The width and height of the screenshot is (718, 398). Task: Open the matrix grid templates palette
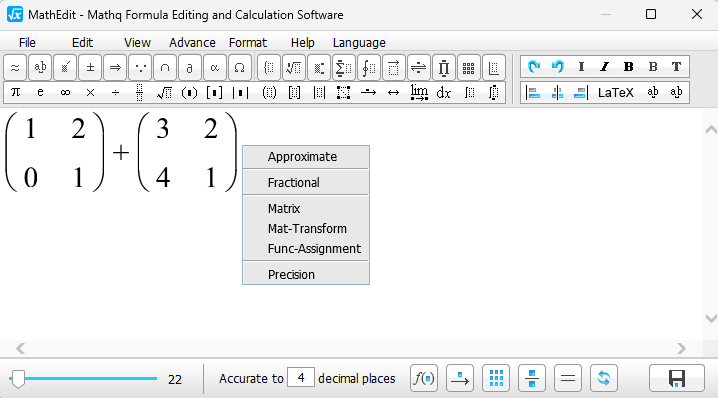468,68
